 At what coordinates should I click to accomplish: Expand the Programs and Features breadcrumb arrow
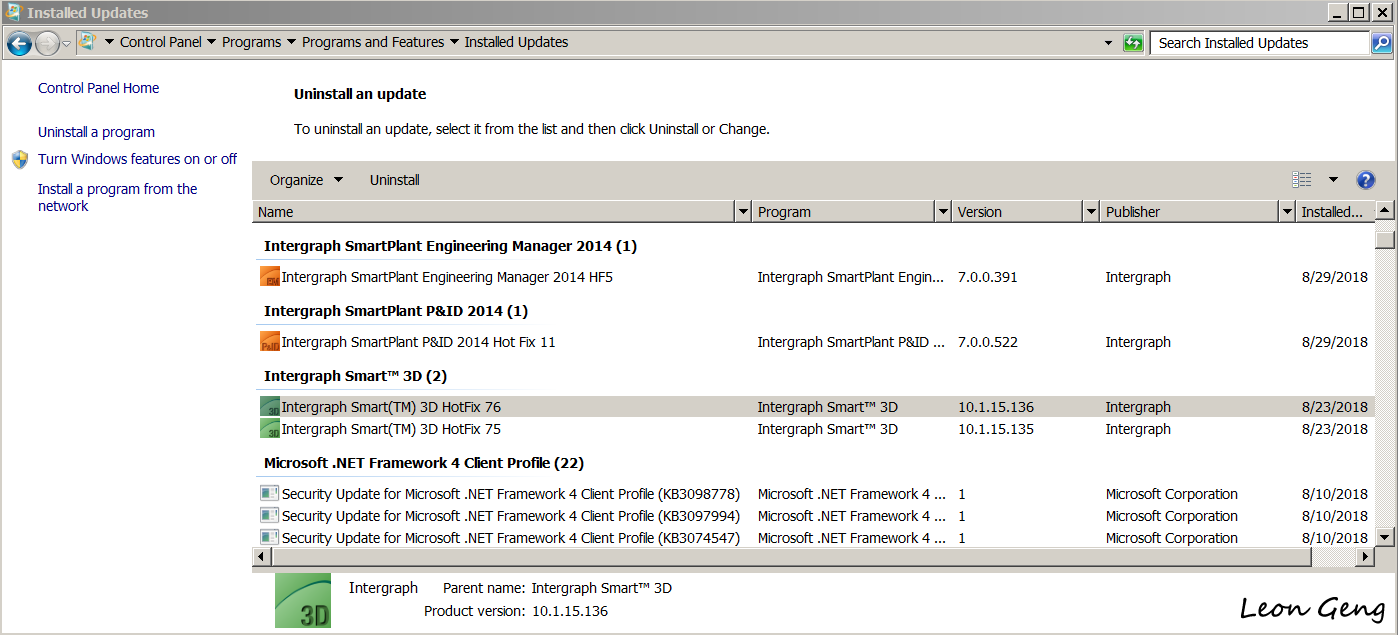pyautogui.click(x=454, y=43)
